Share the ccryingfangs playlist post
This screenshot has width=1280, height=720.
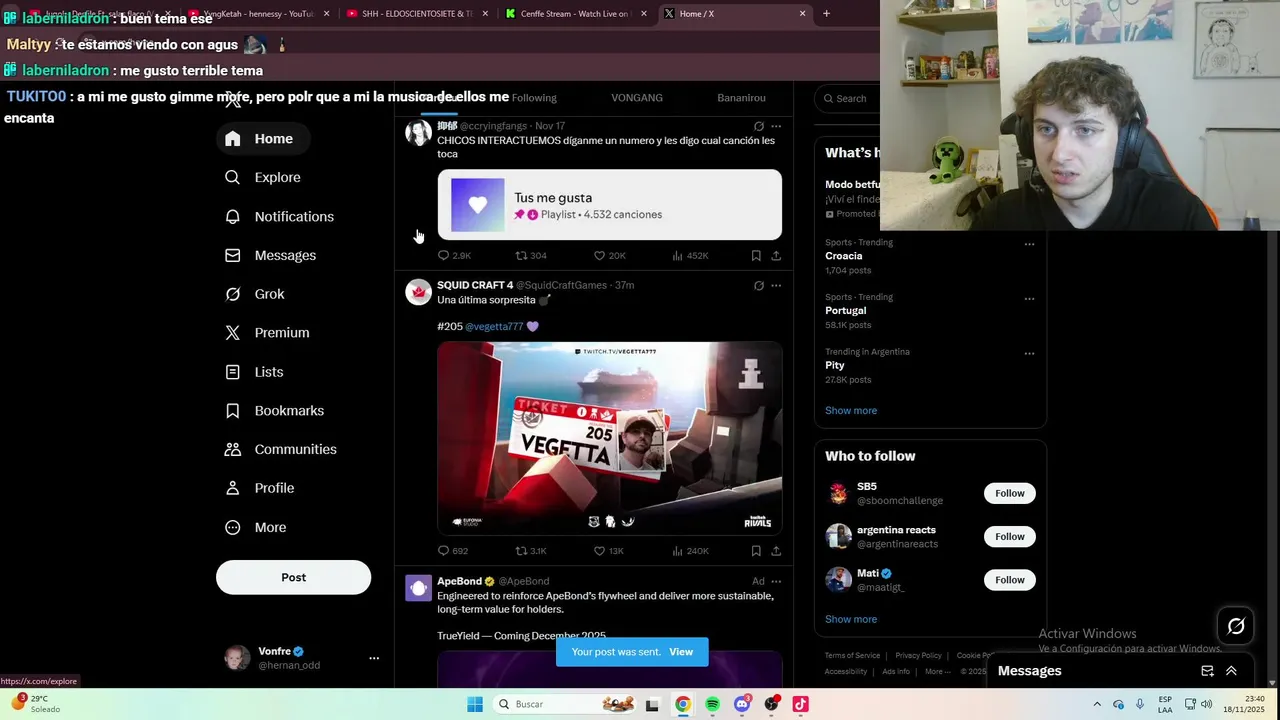(776, 256)
